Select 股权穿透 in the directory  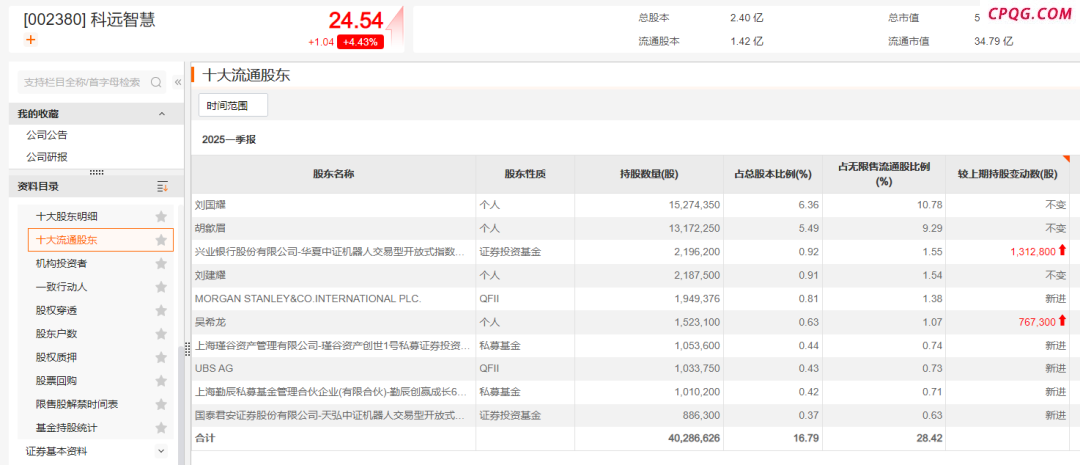(x=56, y=310)
